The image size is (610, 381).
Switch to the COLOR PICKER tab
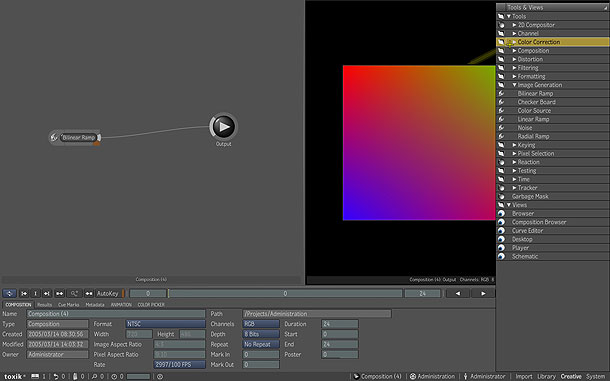tap(151, 305)
